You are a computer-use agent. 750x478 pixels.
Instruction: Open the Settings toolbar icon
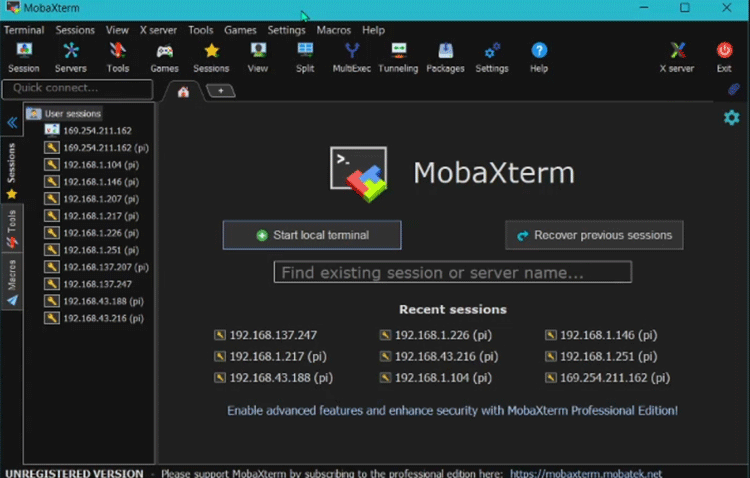[x=492, y=57]
